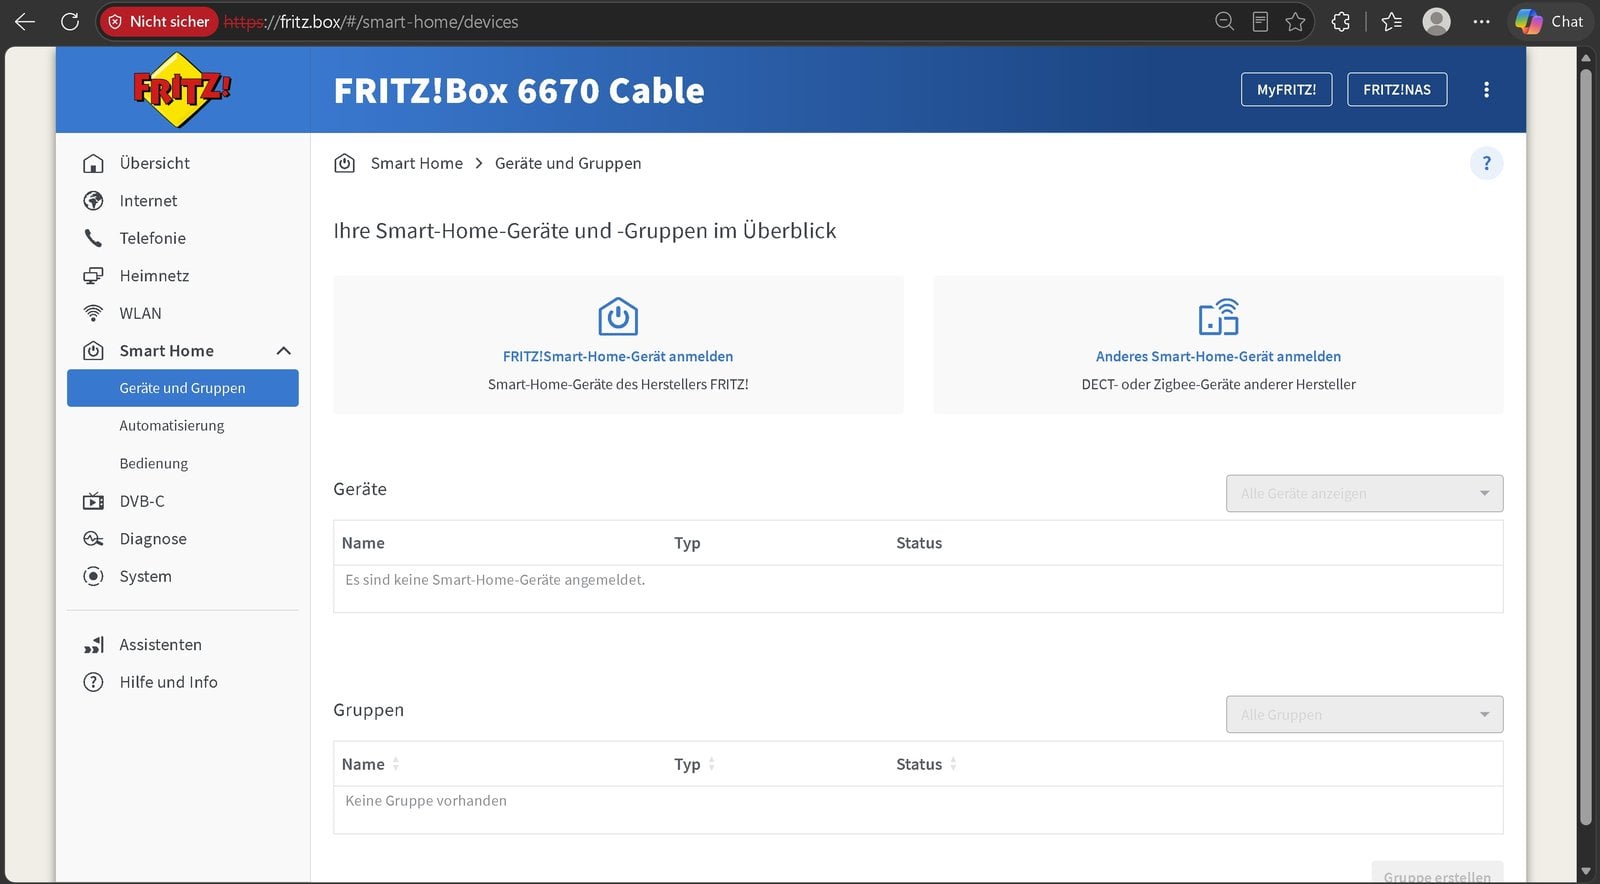Viewport: 1600px width, 884px height.
Task: Open Übersicht home icon
Action: 93,163
